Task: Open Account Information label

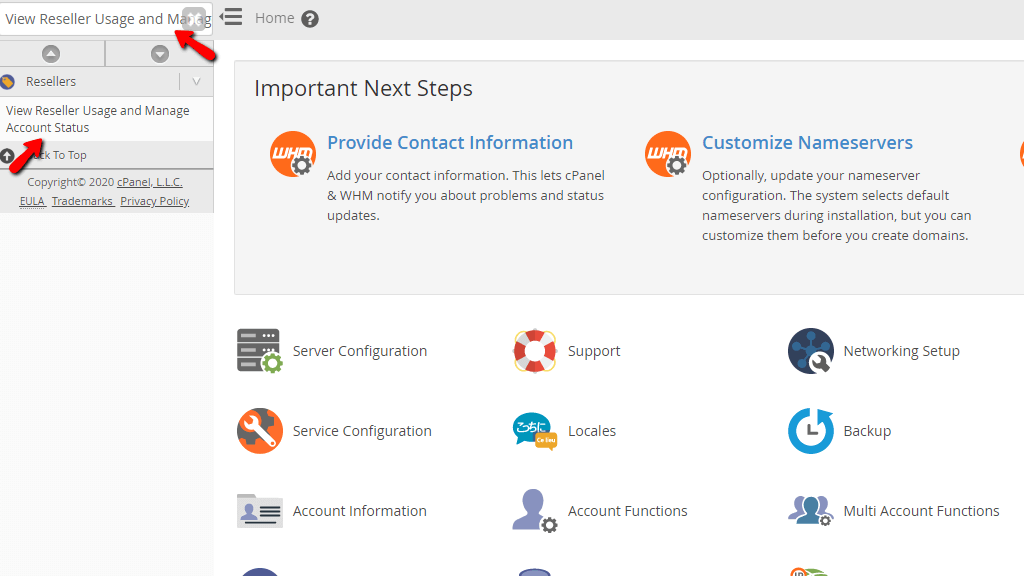Action: (359, 511)
